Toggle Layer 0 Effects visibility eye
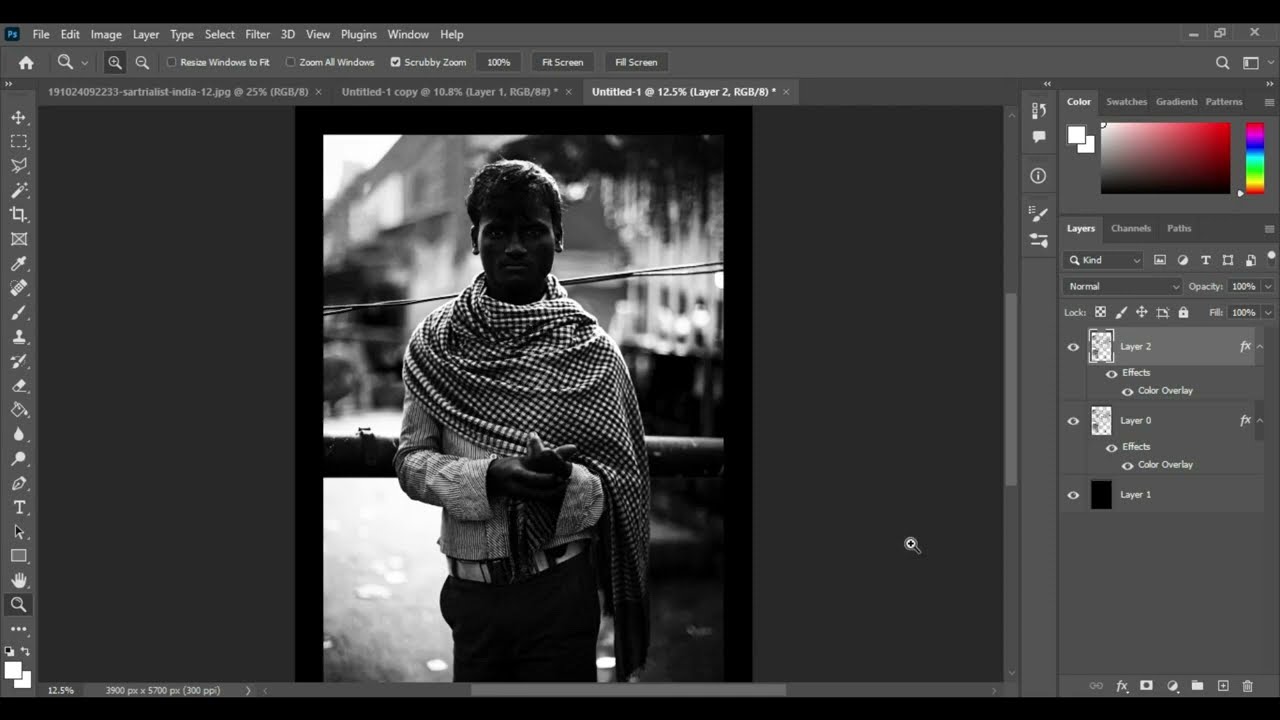The width and height of the screenshot is (1280, 720). tap(1111, 447)
